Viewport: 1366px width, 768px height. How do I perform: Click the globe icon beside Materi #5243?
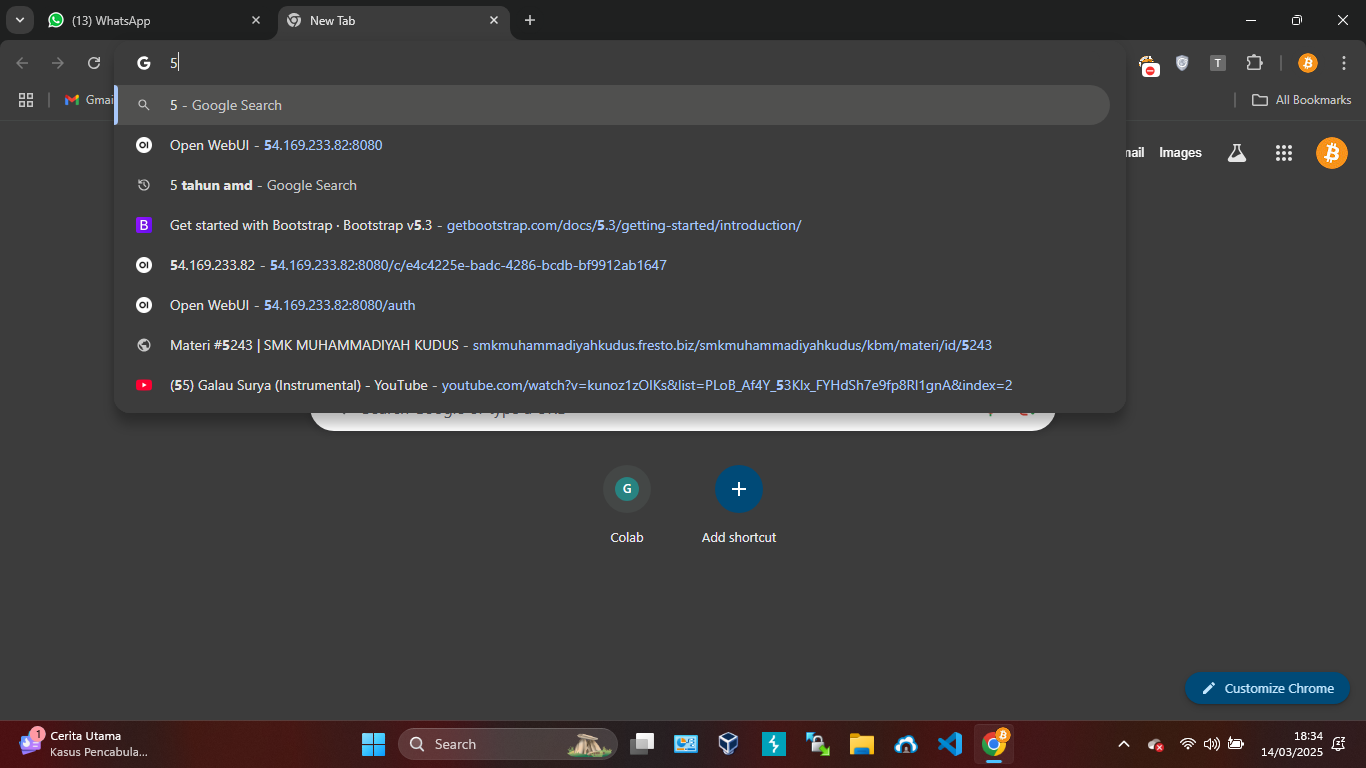pos(144,345)
